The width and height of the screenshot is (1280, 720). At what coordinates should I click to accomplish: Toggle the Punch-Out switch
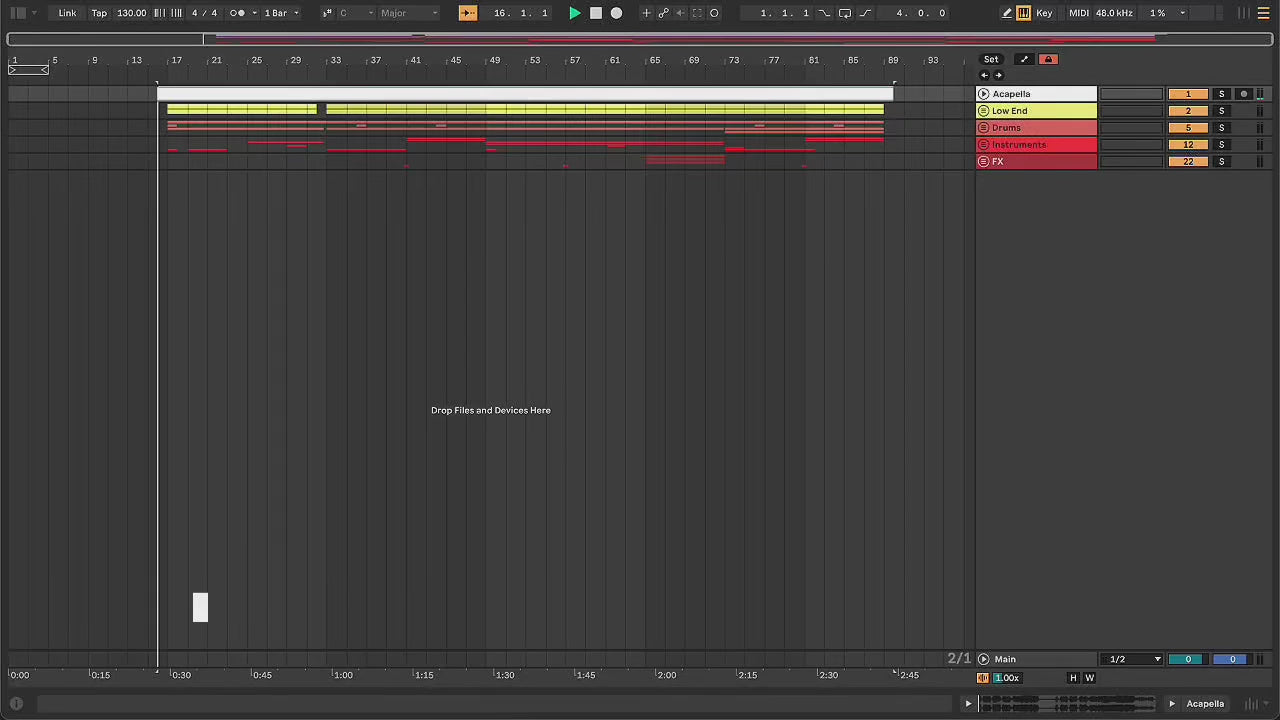tap(865, 13)
